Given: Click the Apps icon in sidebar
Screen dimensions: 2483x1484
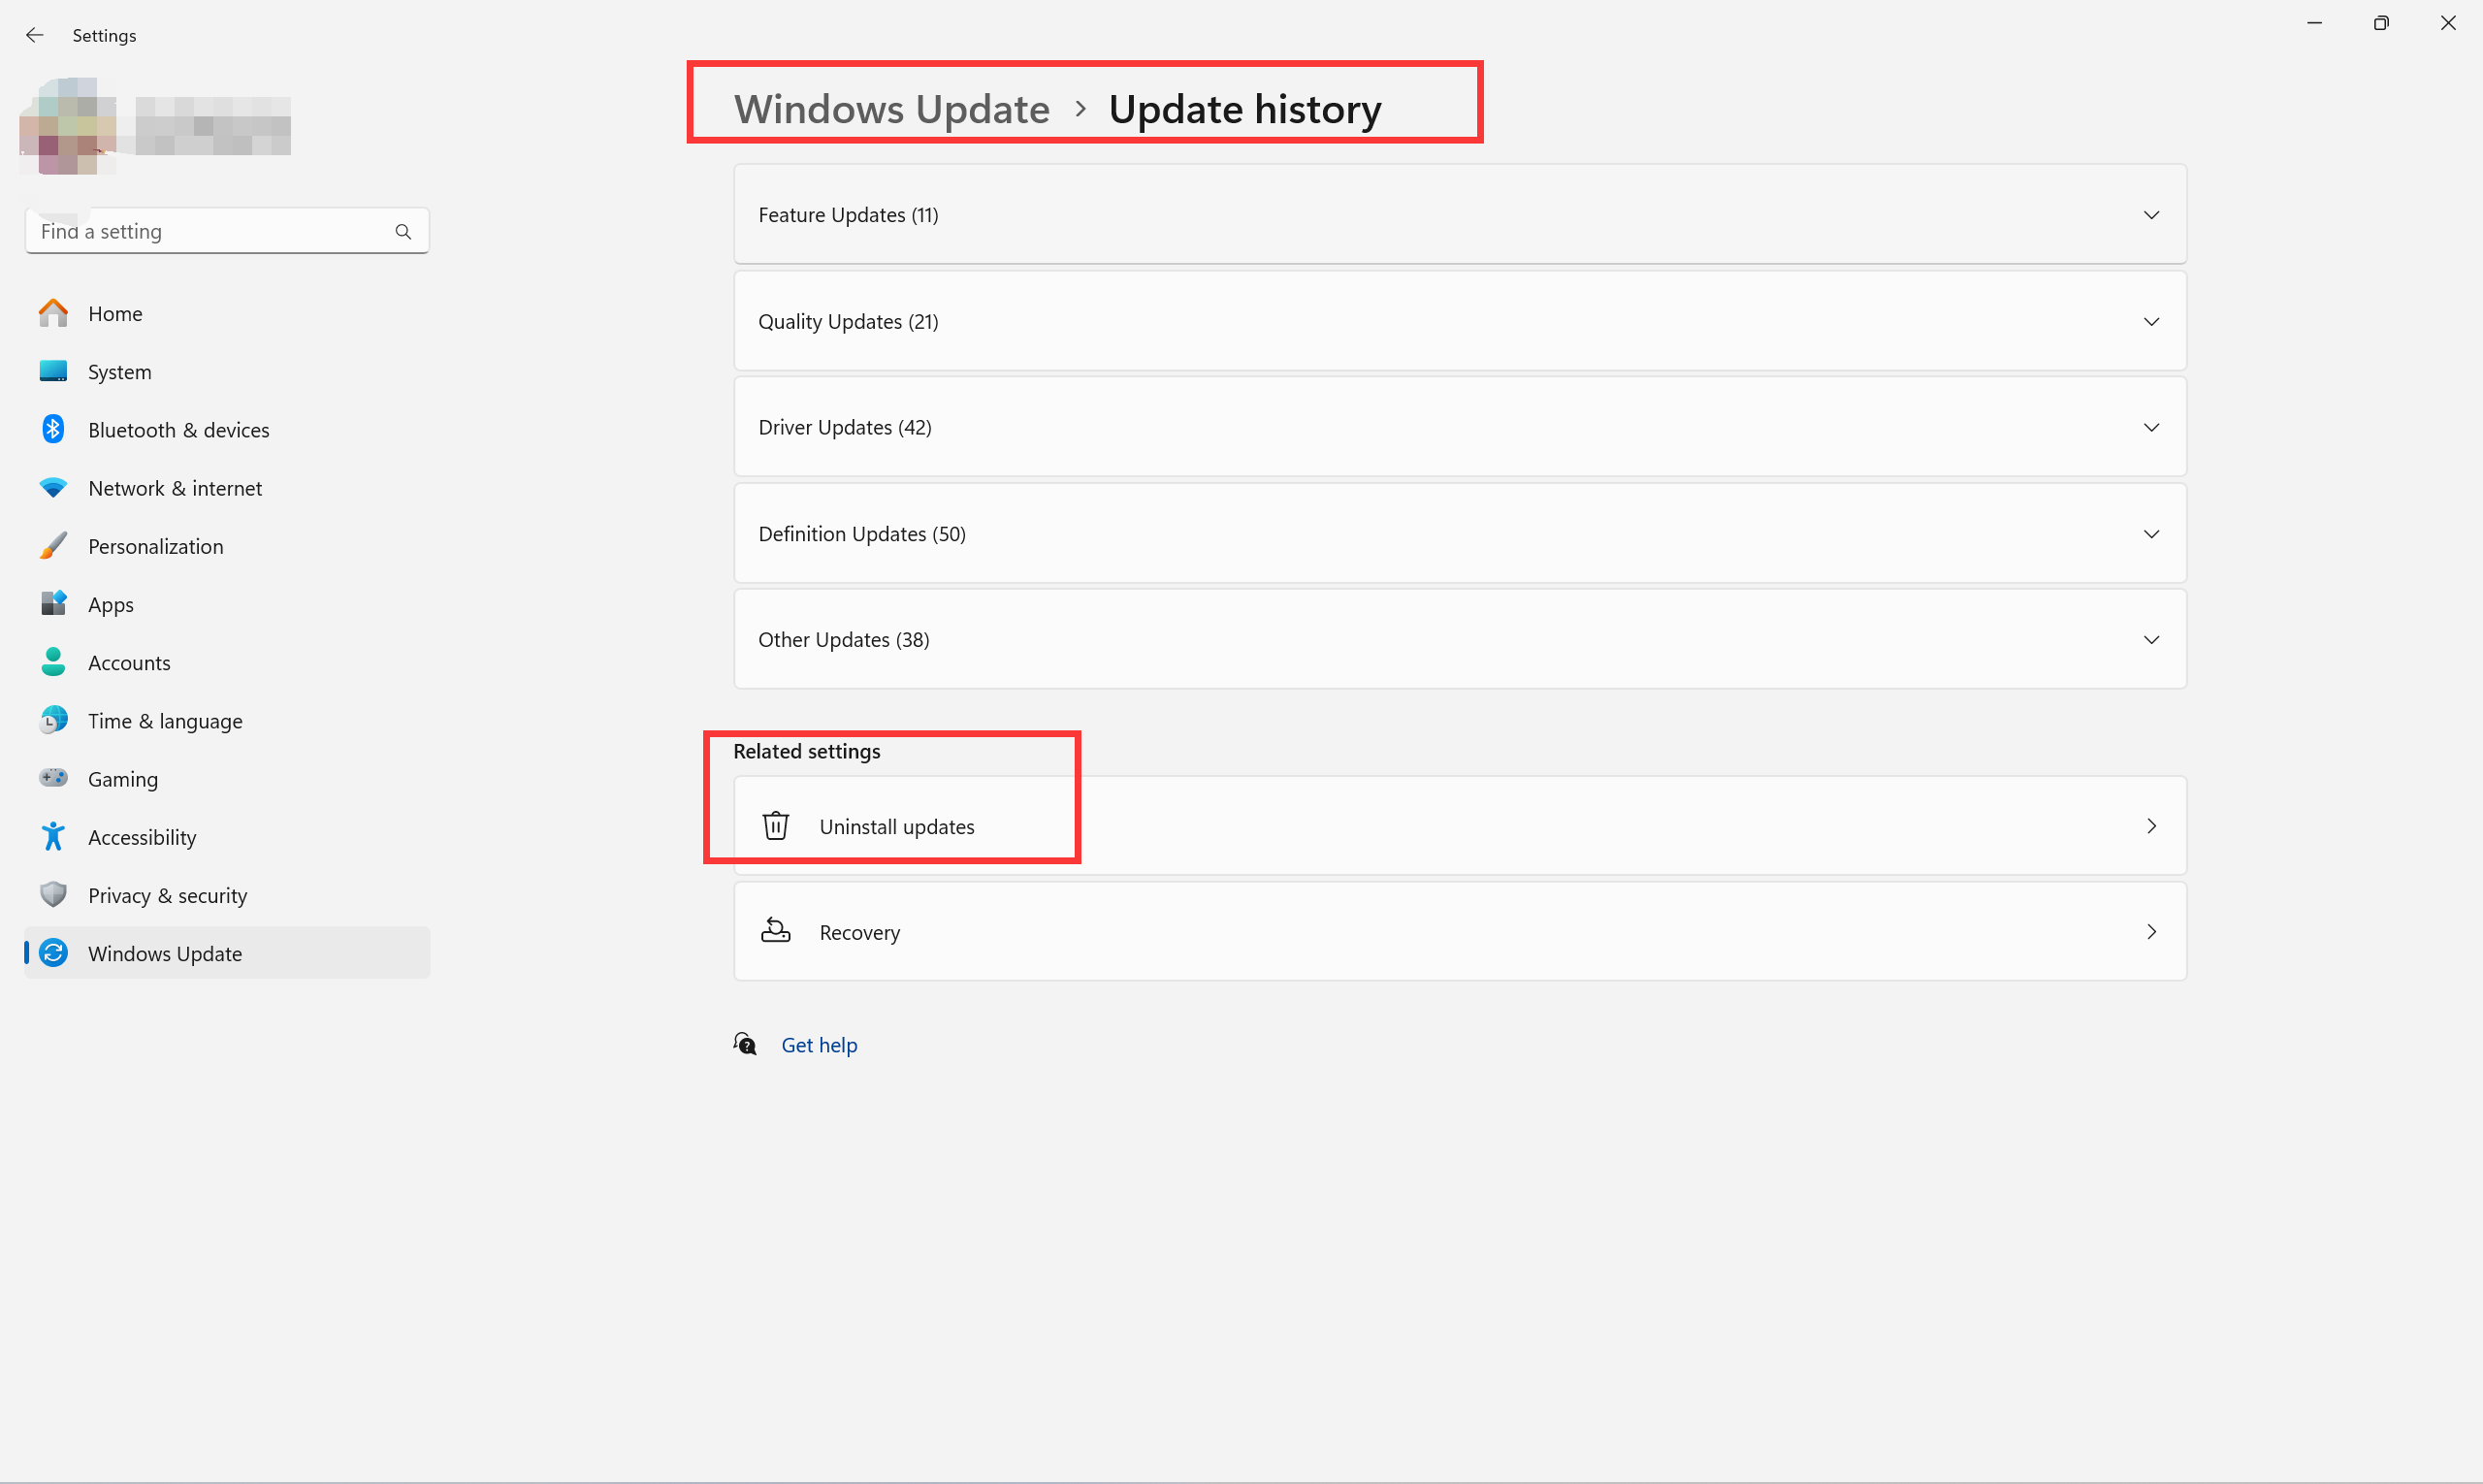Looking at the screenshot, I should (53, 604).
